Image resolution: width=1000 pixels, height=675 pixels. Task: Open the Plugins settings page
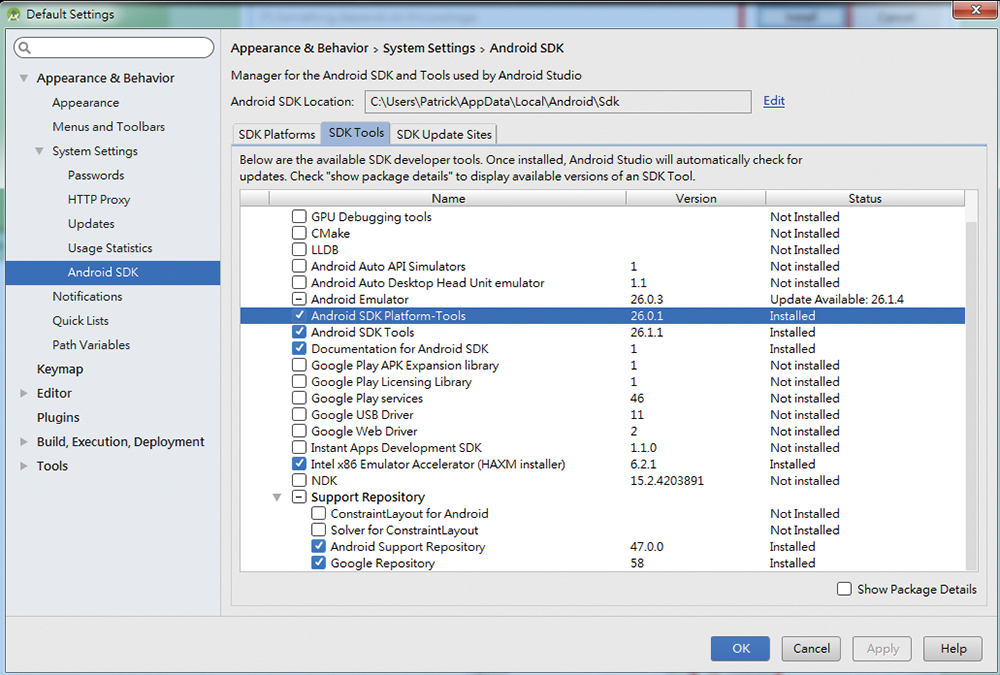[x=58, y=418]
